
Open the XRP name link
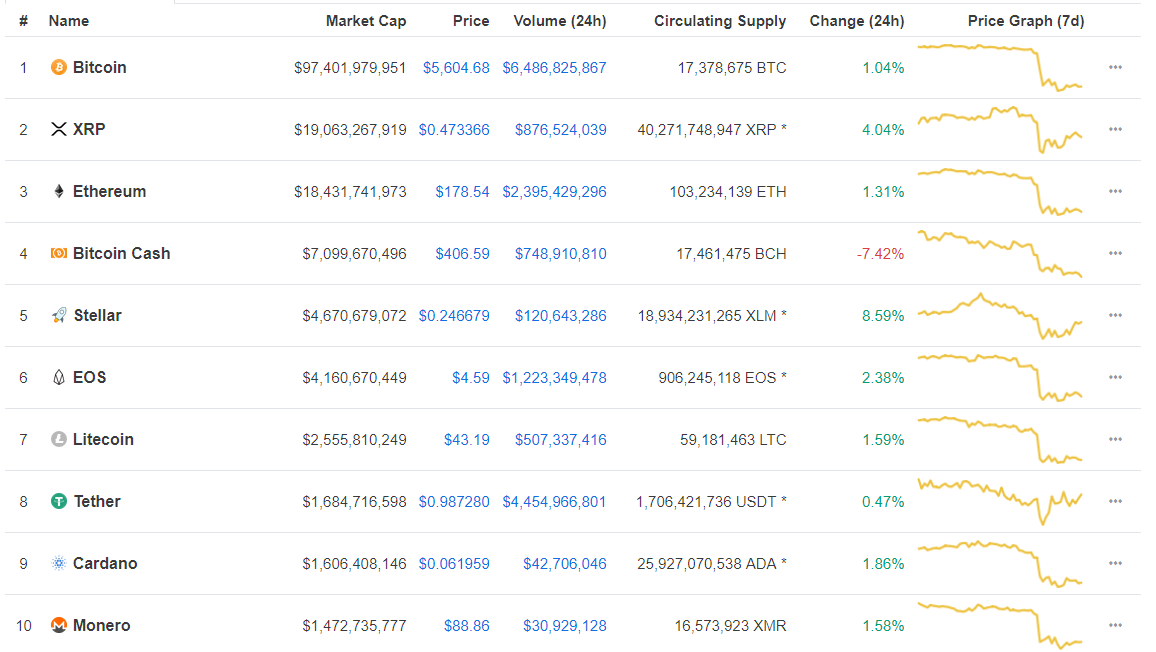89,130
